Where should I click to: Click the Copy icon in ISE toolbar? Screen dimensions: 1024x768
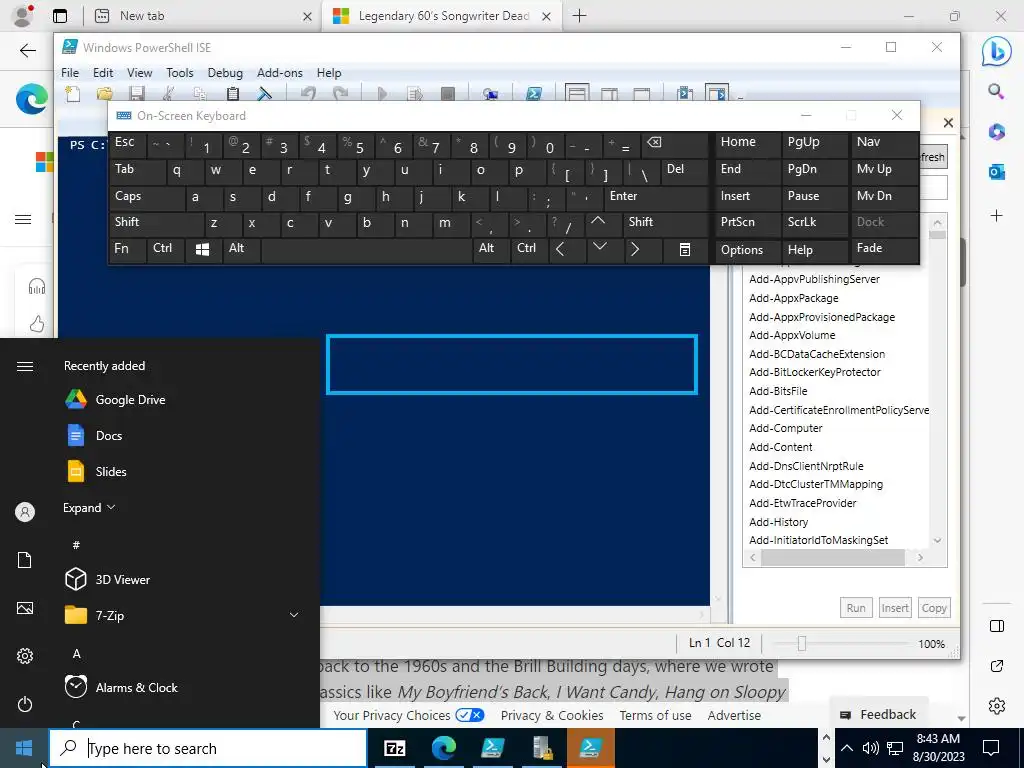200,94
